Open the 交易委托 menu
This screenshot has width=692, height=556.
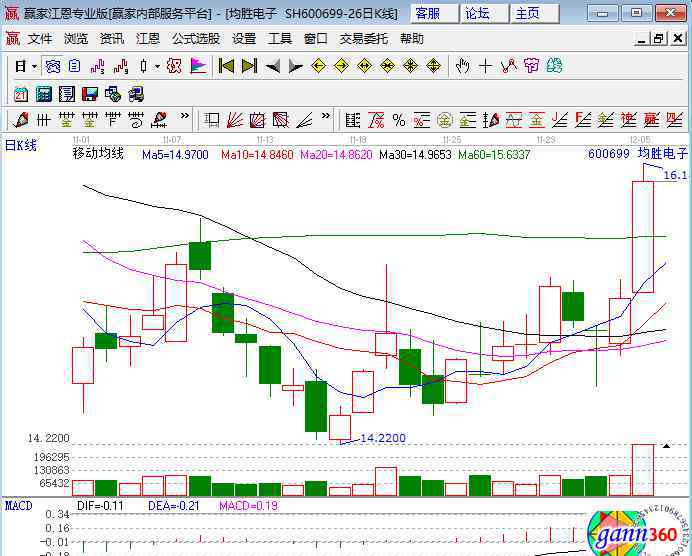click(363, 38)
